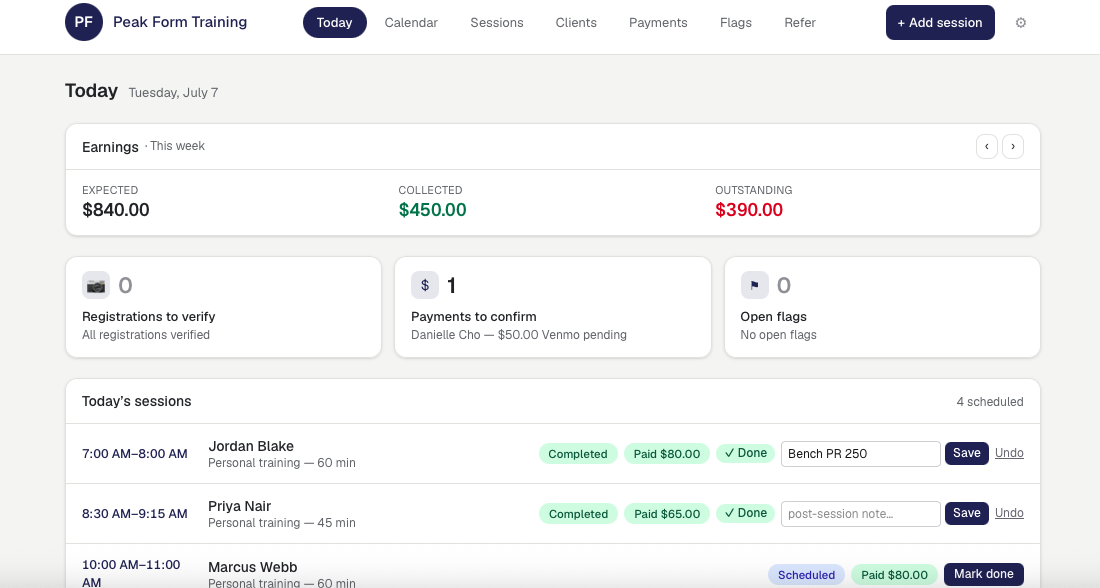Undo Jordan Blake's completed session

(1009, 453)
